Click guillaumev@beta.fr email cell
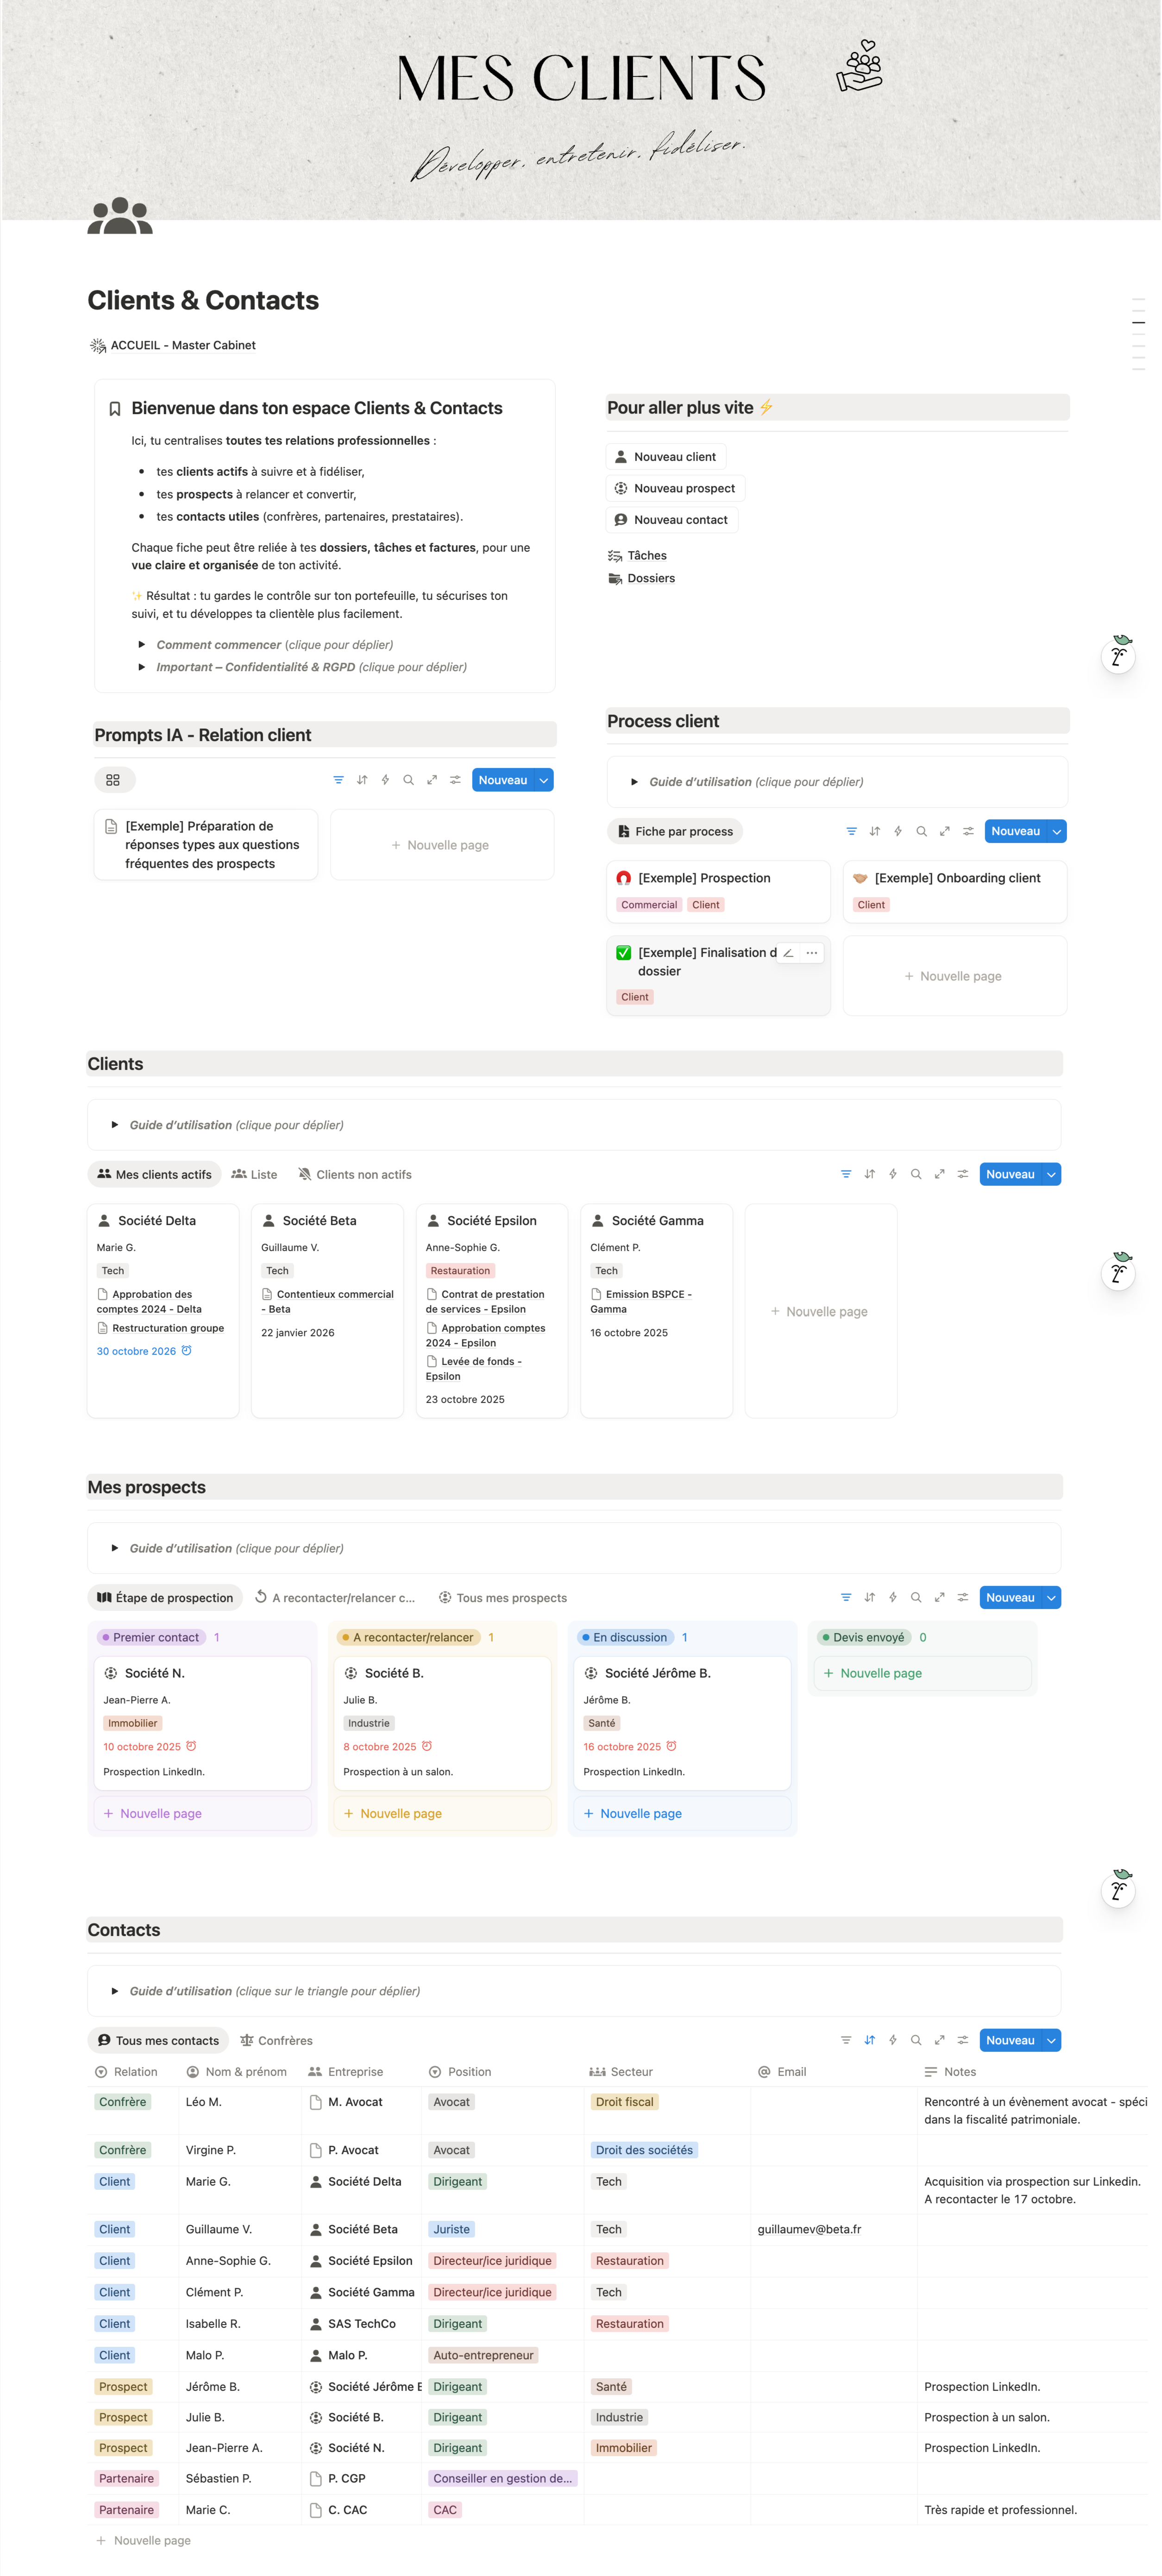 point(833,2229)
